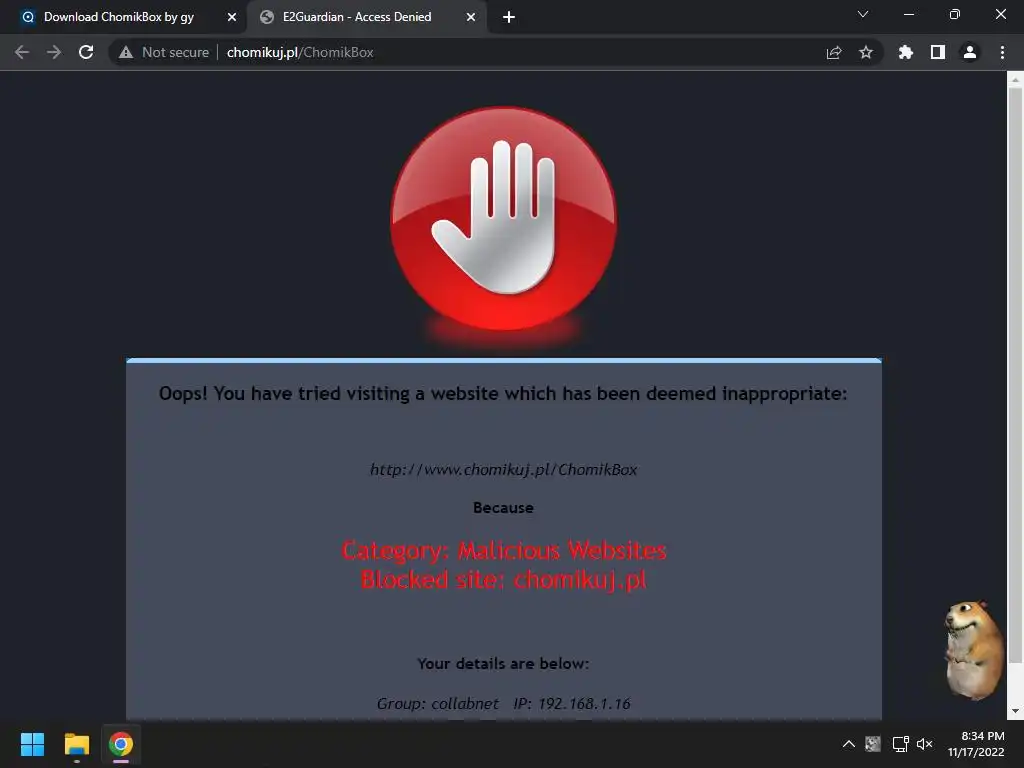Open the Extensions puzzle icon

(906, 52)
